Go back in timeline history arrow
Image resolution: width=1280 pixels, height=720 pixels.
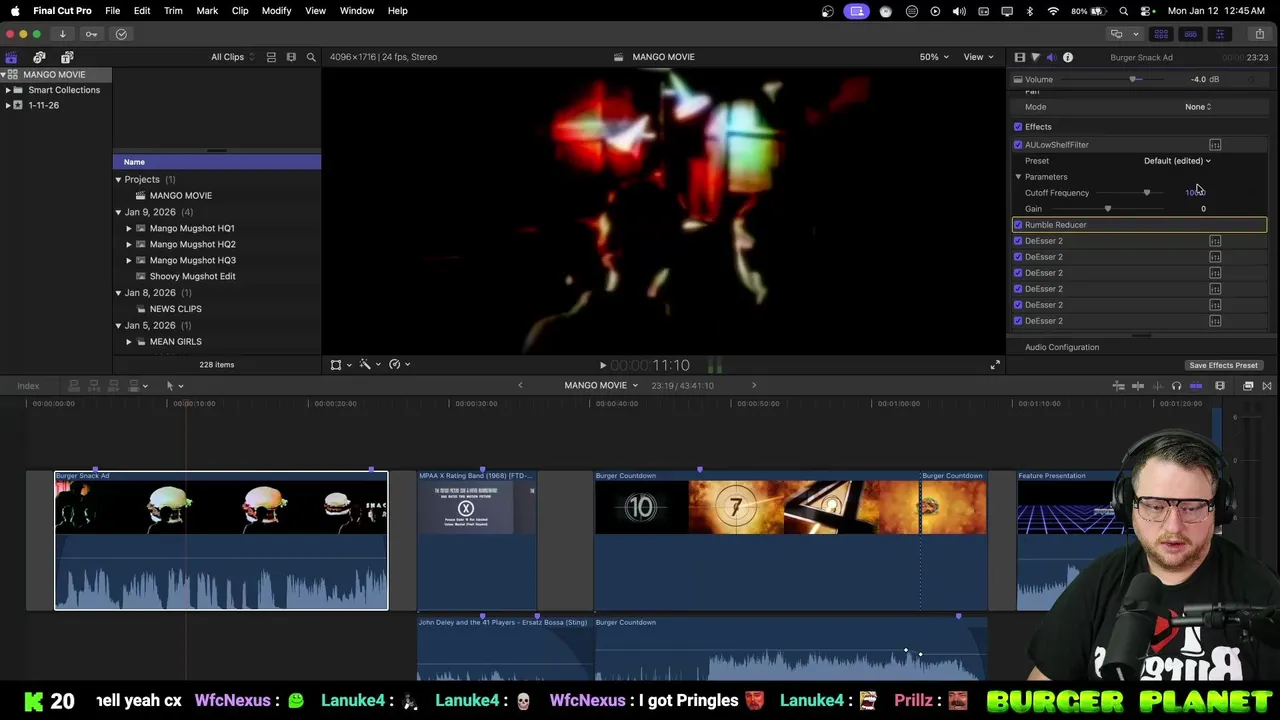(520, 386)
